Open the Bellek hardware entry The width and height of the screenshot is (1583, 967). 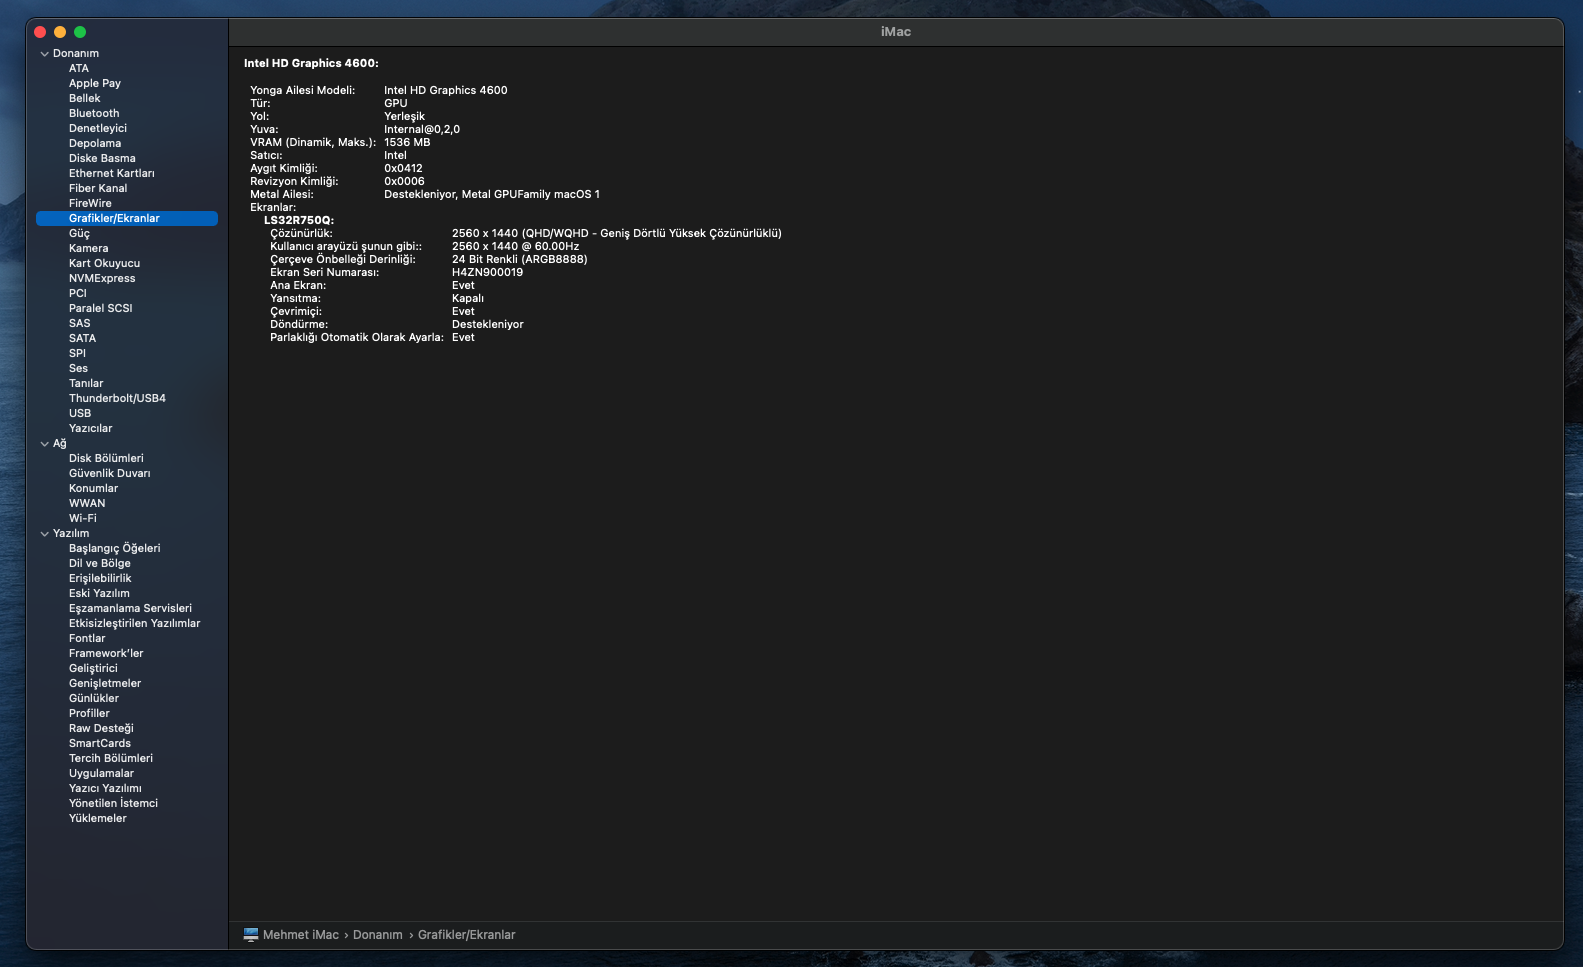tap(85, 99)
